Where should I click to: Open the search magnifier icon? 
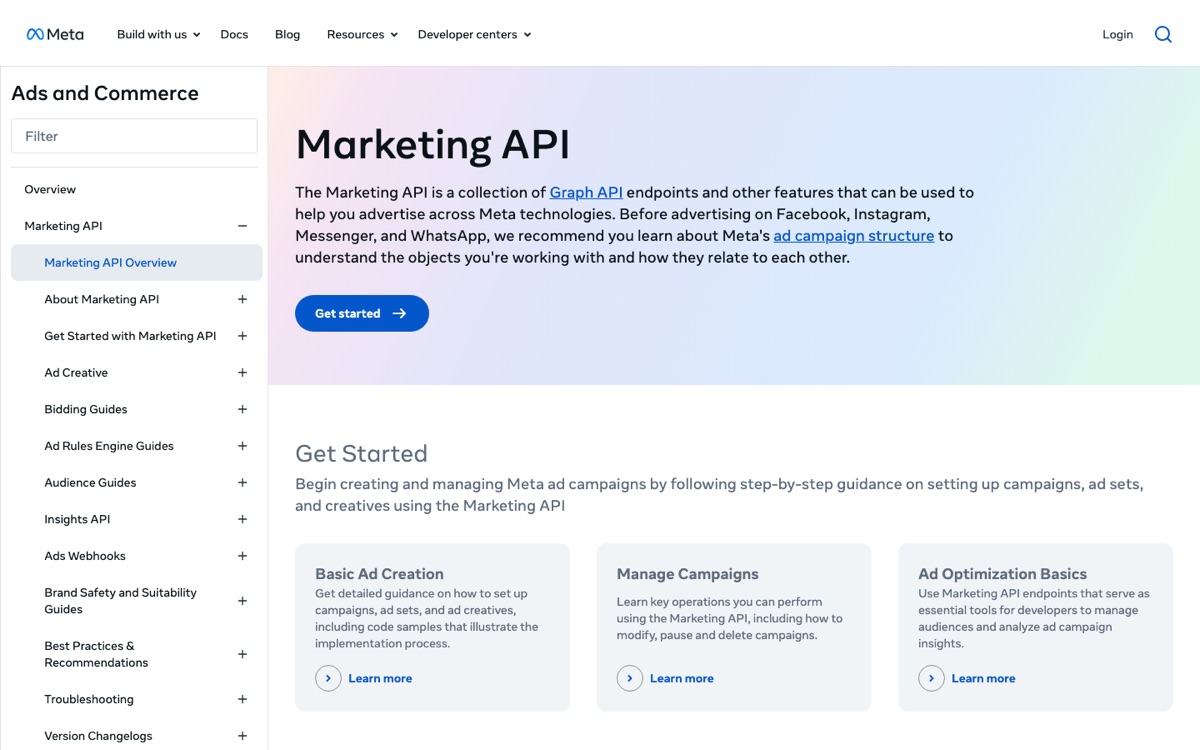(1163, 34)
